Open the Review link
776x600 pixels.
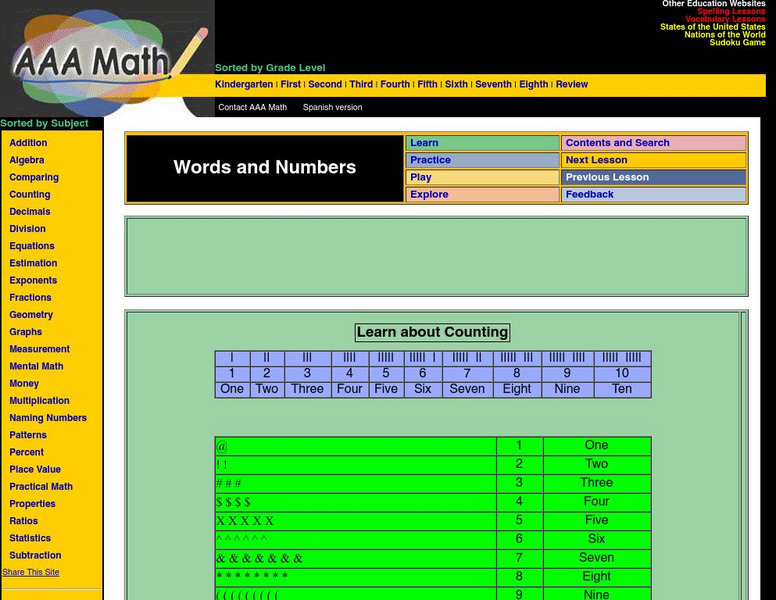[x=572, y=84]
